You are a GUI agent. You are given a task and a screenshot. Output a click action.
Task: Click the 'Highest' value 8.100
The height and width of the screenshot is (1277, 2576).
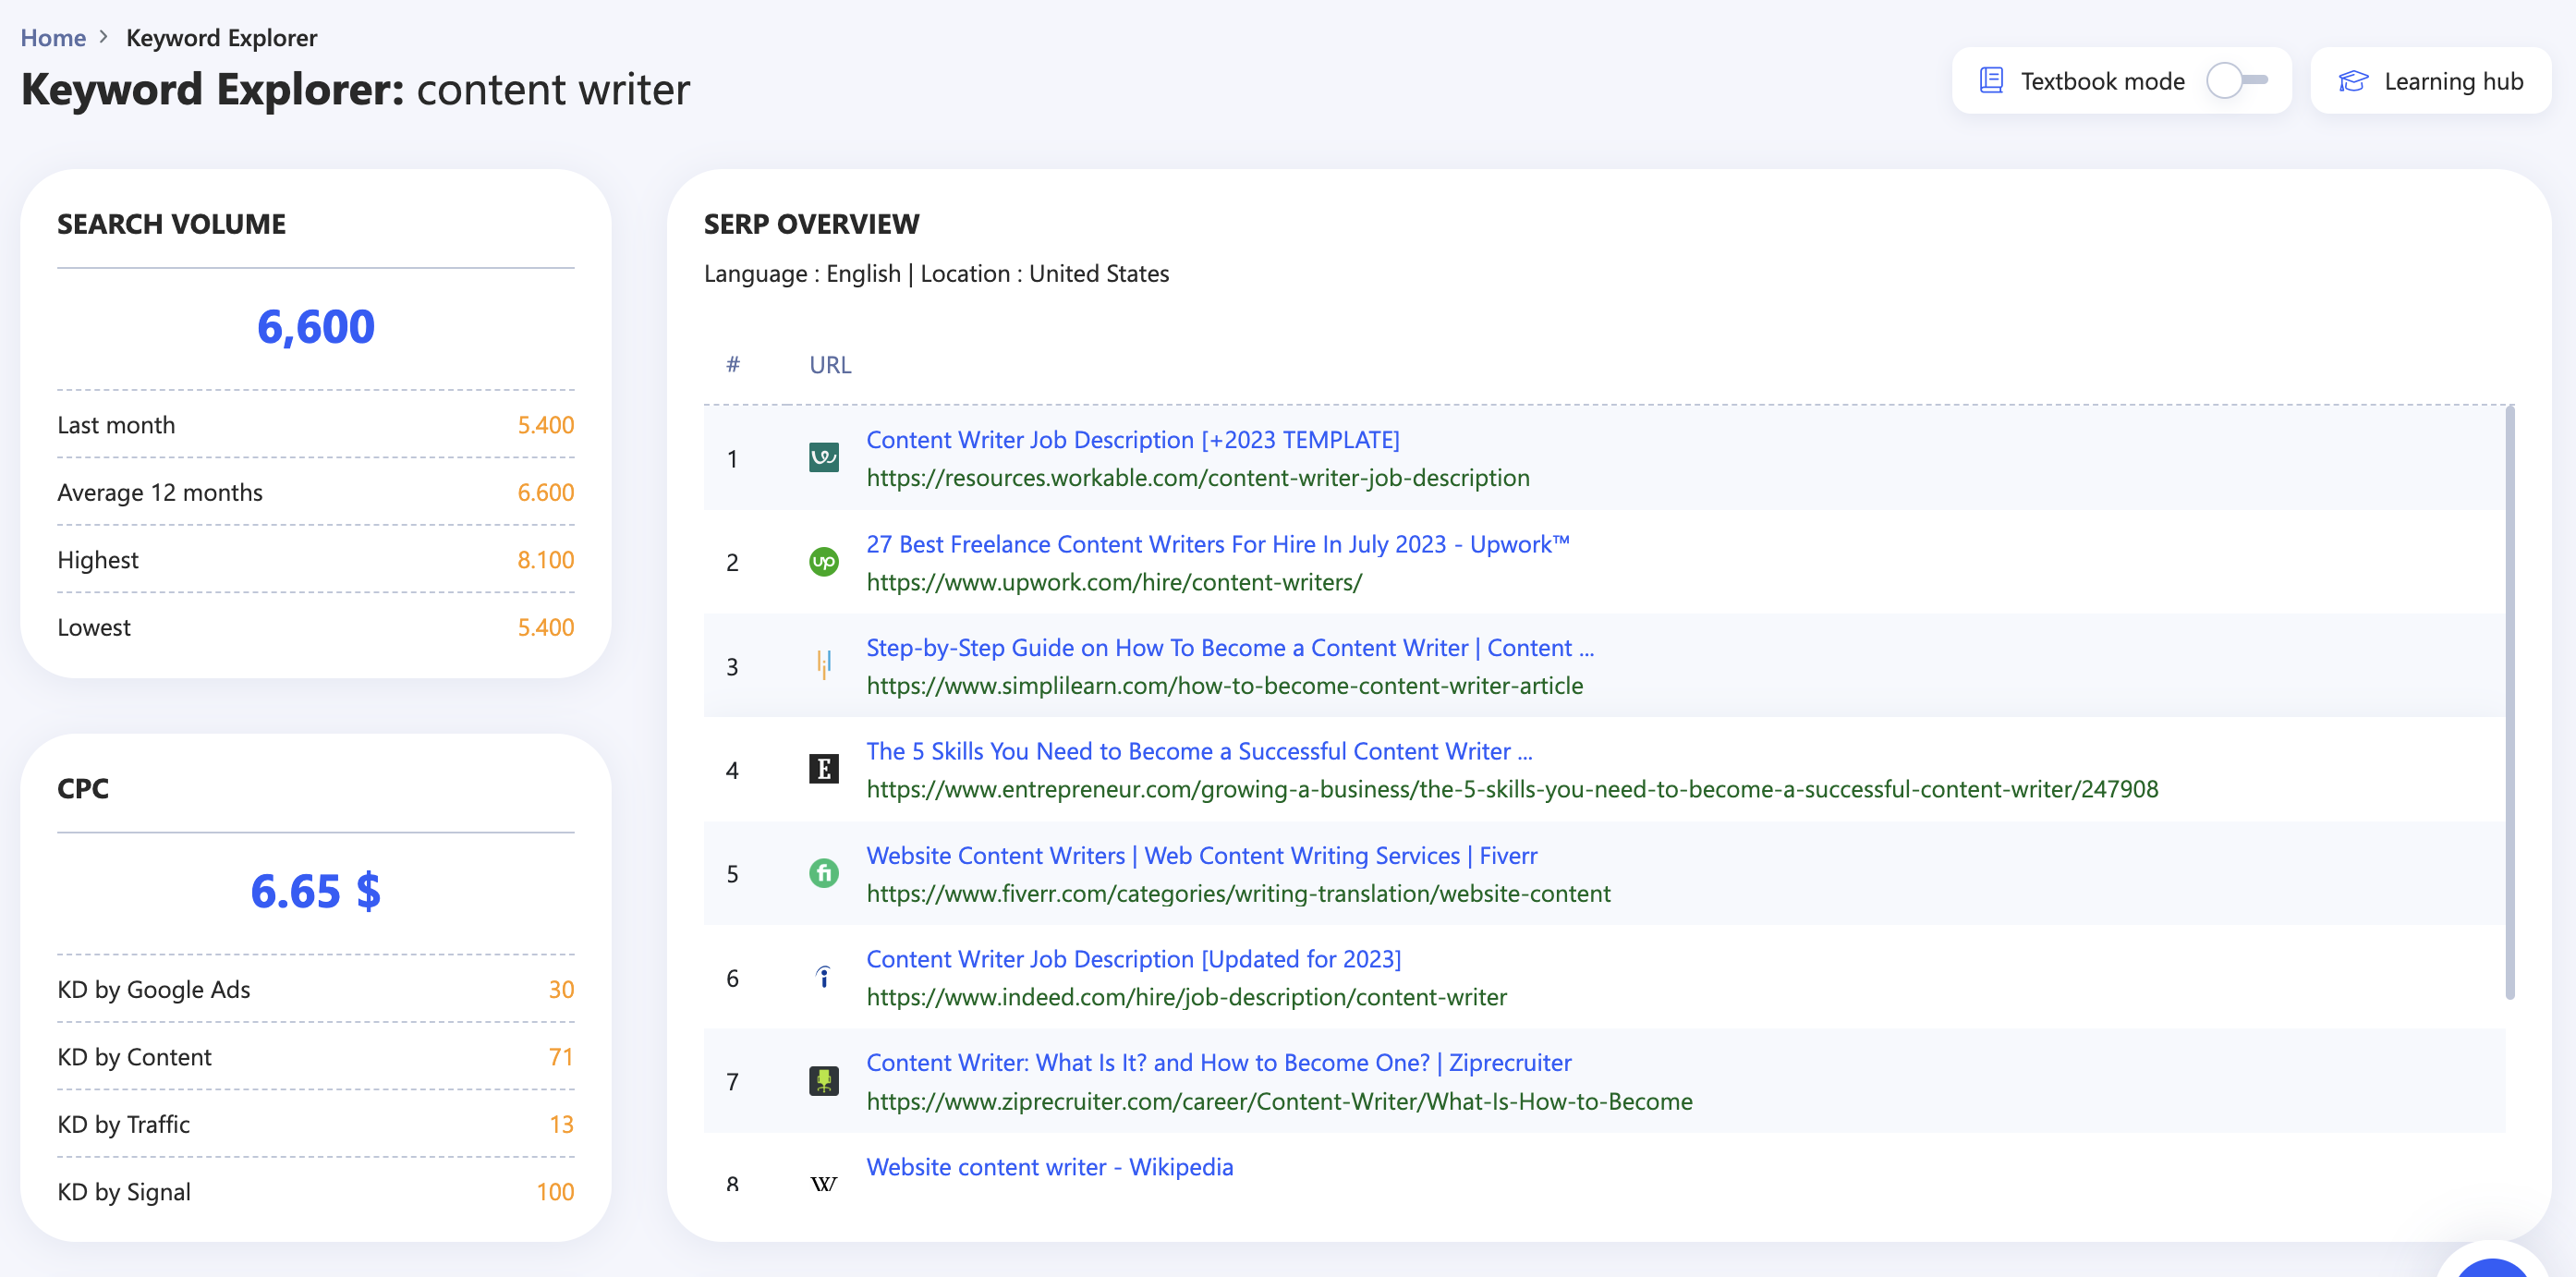click(x=545, y=560)
